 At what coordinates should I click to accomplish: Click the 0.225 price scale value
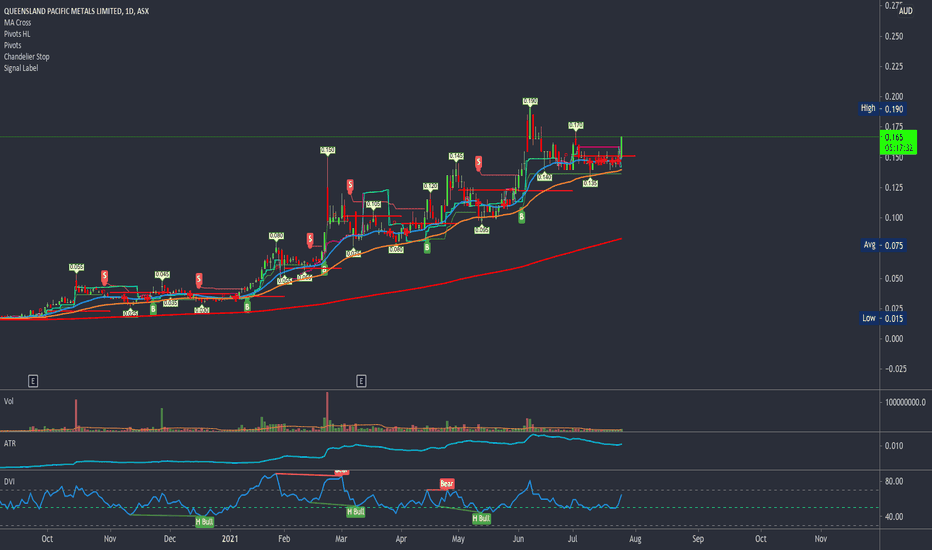(894, 67)
